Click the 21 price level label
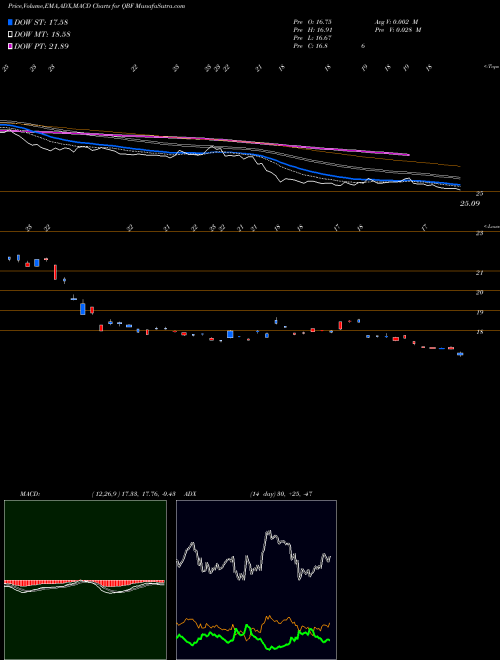The height and width of the screenshot is (660, 500). (479, 273)
